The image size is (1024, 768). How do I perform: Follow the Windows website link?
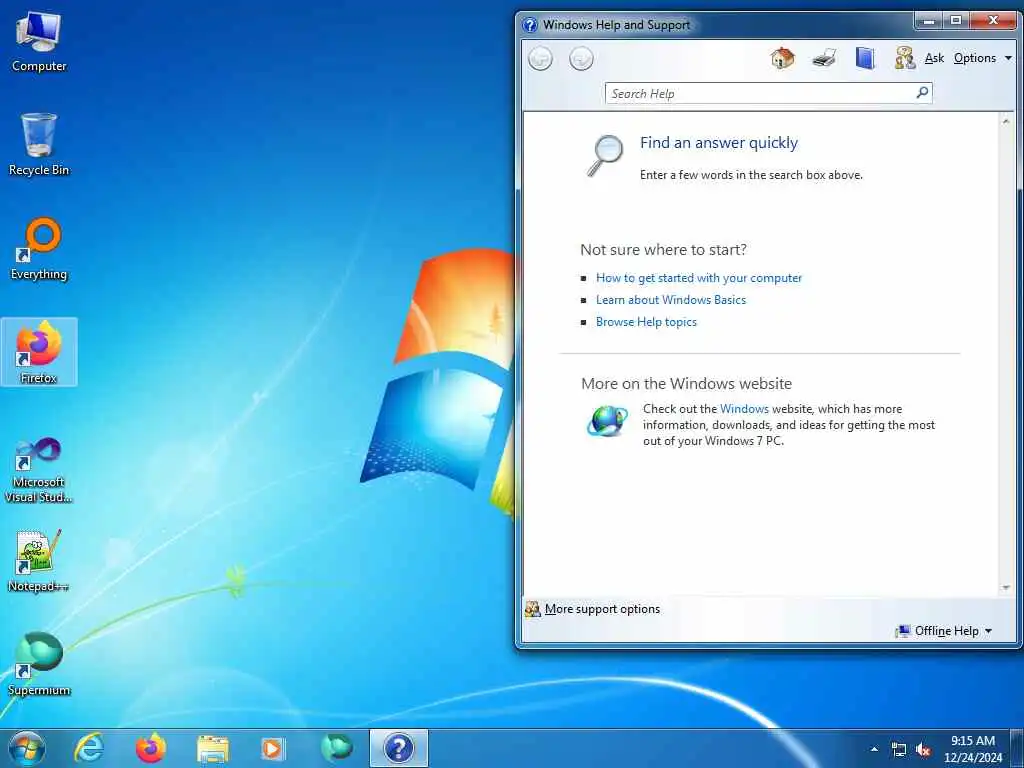[x=744, y=409]
